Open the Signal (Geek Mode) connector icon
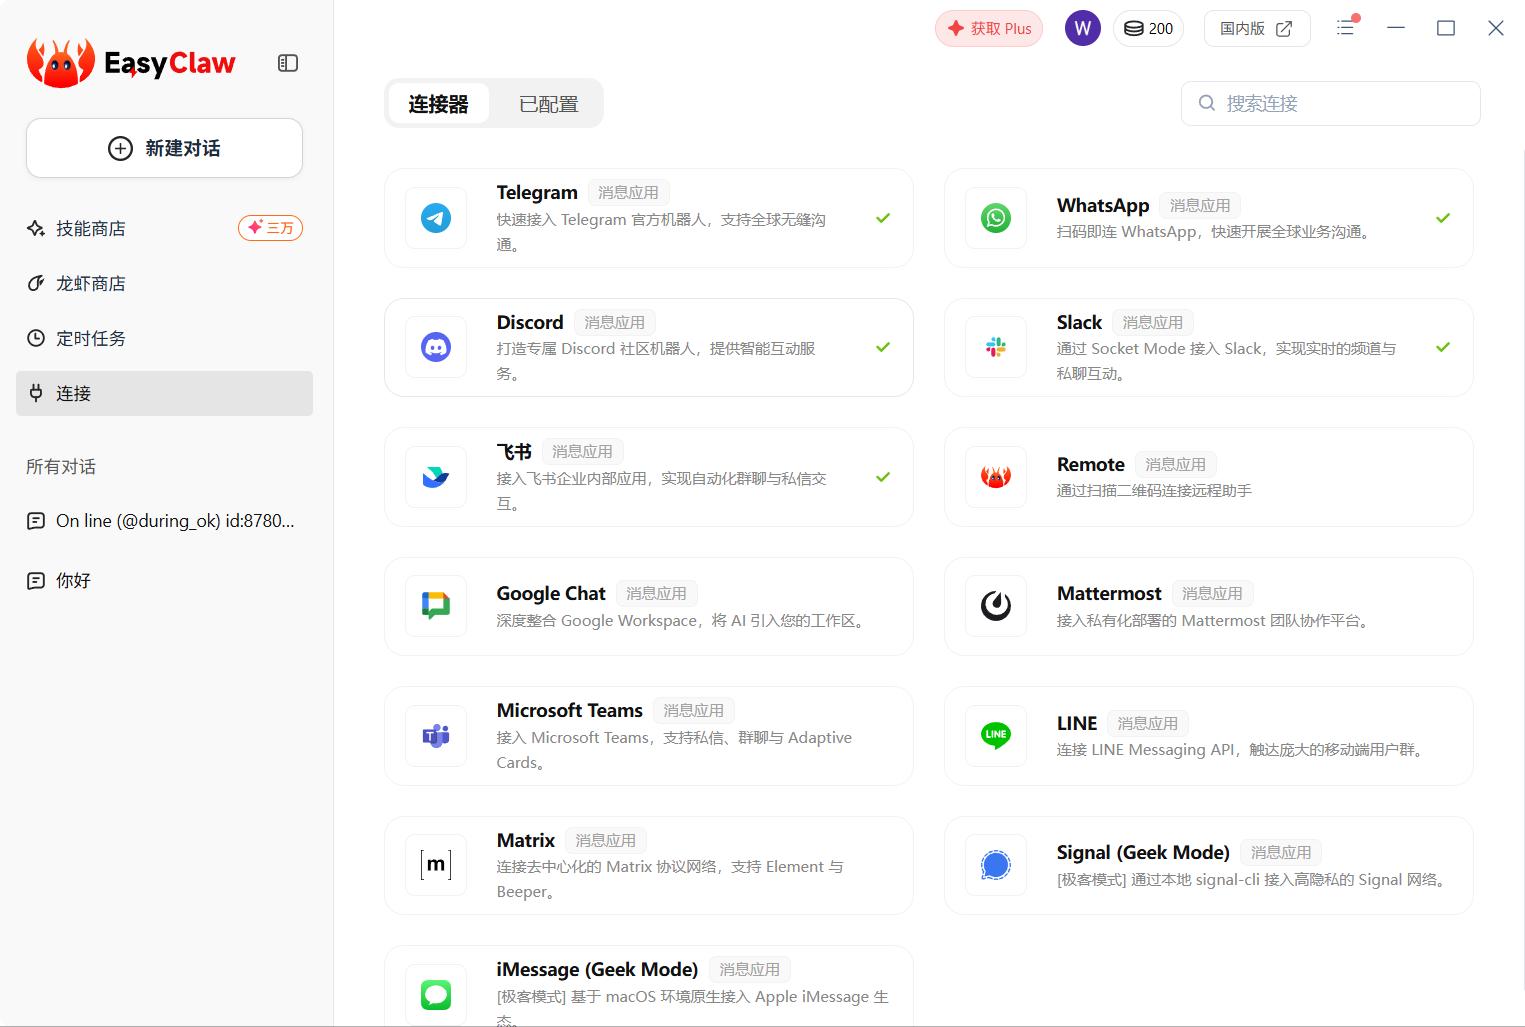The width and height of the screenshot is (1525, 1027). click(x=995, y=865)
